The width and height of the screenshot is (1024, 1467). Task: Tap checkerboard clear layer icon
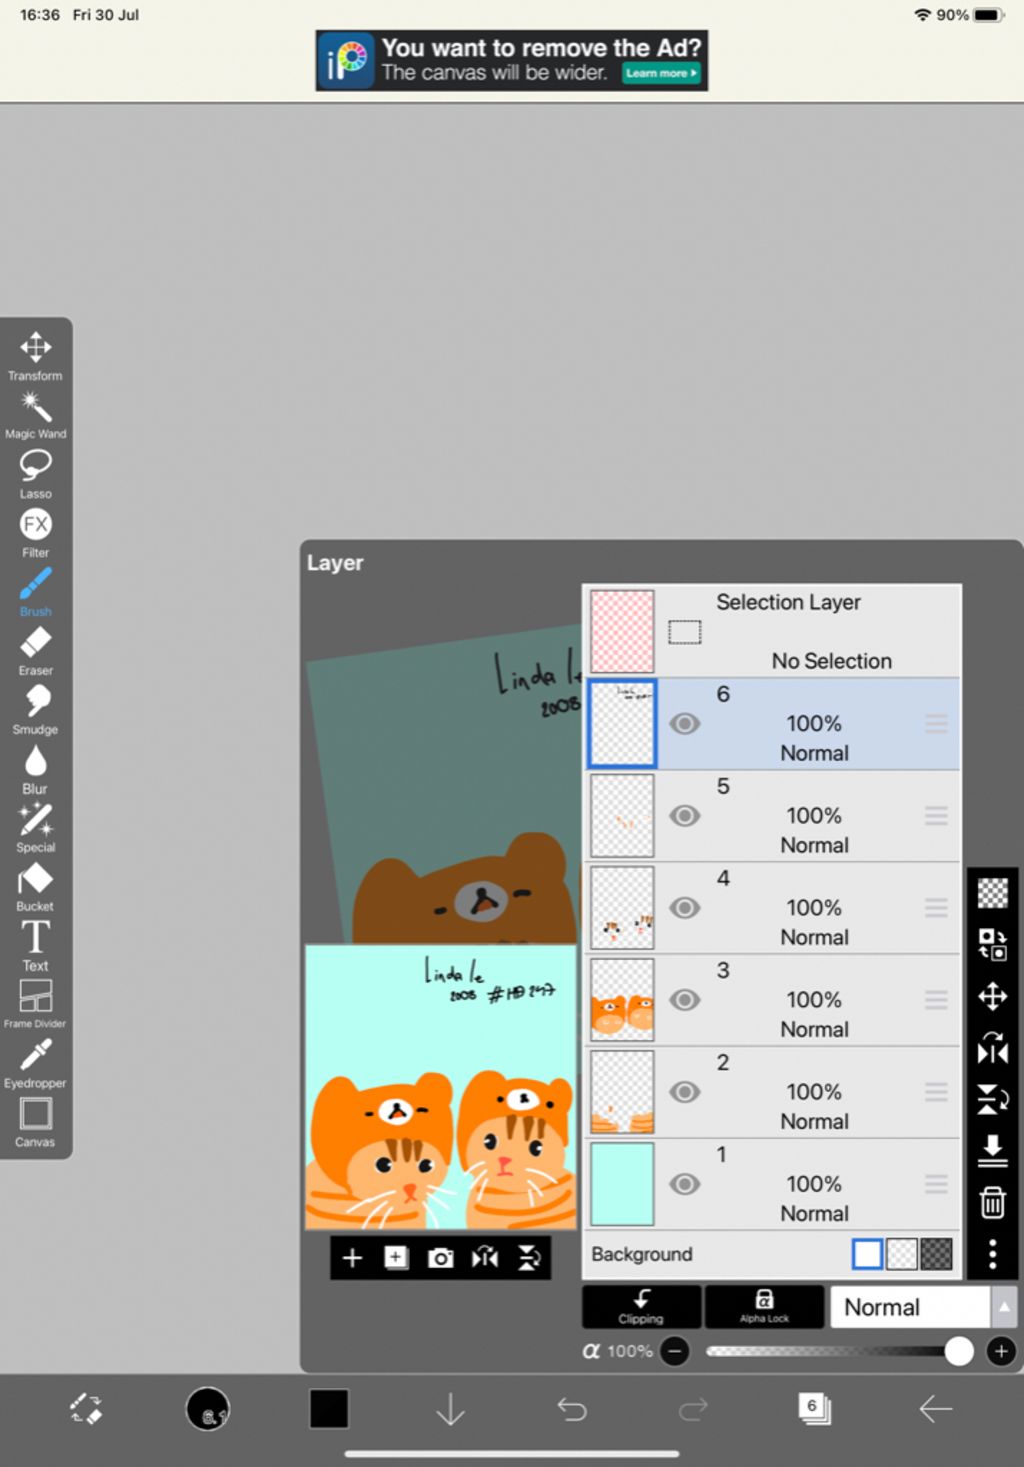tap(992, 892)
